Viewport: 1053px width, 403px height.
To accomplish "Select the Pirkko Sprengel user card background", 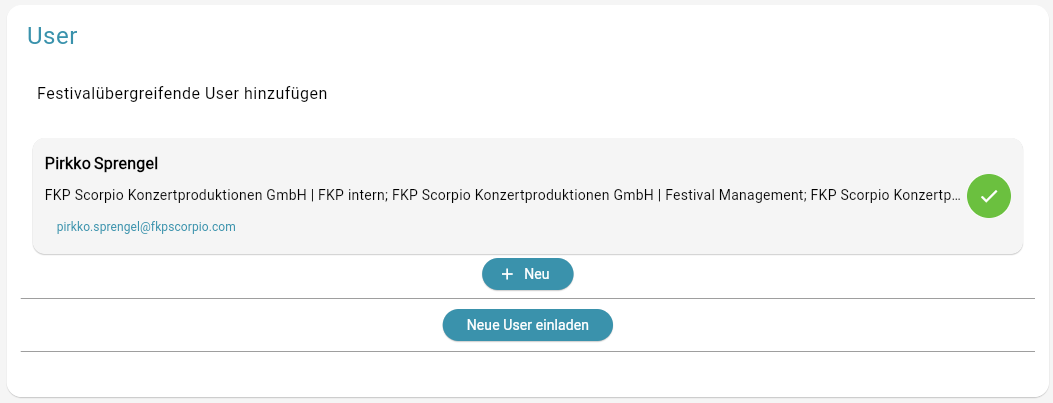I will [528, 196].
